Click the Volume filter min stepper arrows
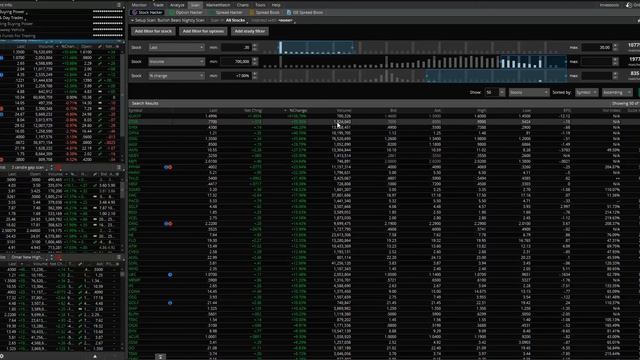This screenshot has width=640, height=360. (255, 62)
